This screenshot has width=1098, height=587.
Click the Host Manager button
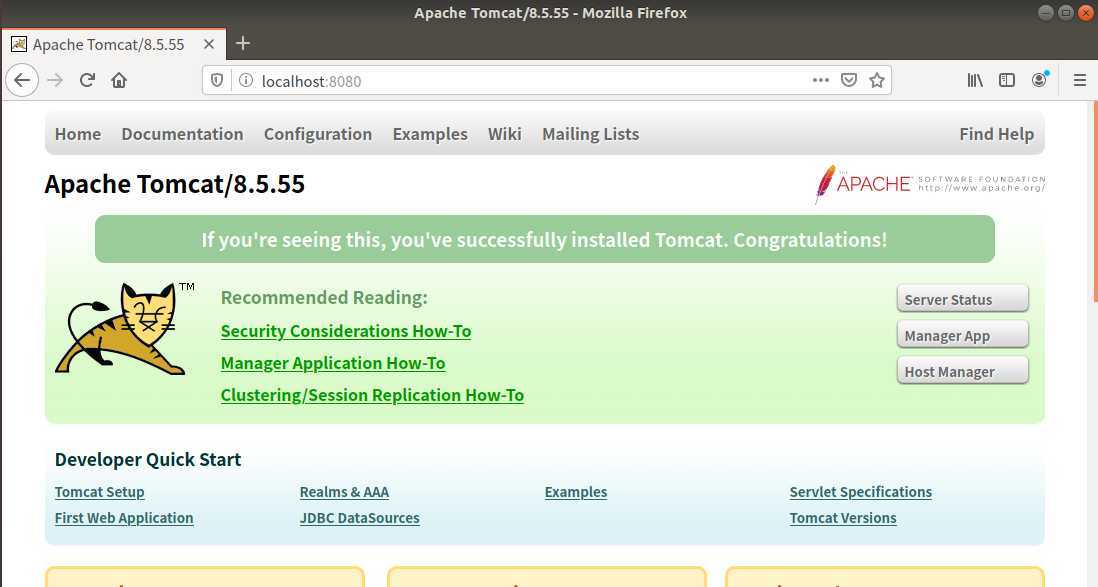(962, 371)
